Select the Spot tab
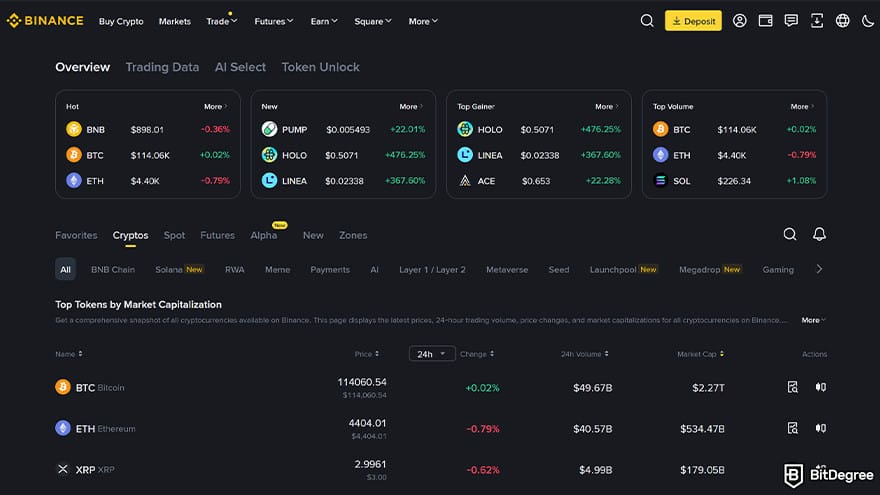Viewport: 880px width, 495px height. 174,235
